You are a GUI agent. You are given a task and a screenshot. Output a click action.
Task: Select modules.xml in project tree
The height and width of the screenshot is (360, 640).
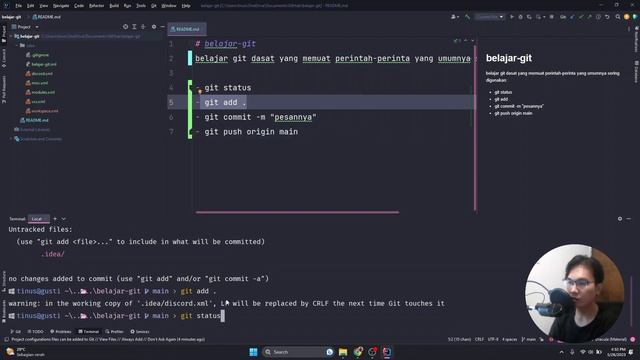click(x=40, y=92)
